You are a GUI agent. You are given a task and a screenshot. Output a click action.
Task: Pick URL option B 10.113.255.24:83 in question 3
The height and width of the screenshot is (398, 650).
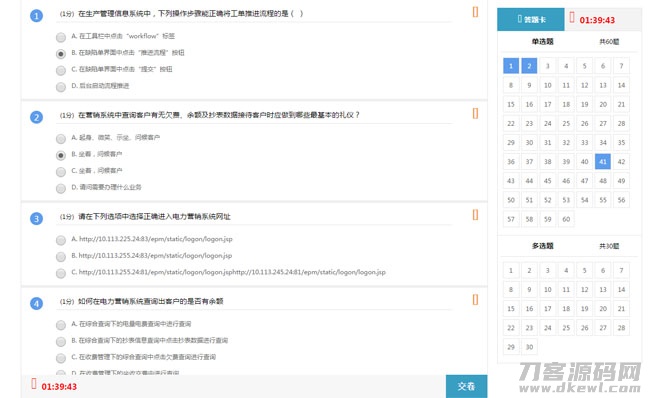pyautogui.click(x=61, y=257)
